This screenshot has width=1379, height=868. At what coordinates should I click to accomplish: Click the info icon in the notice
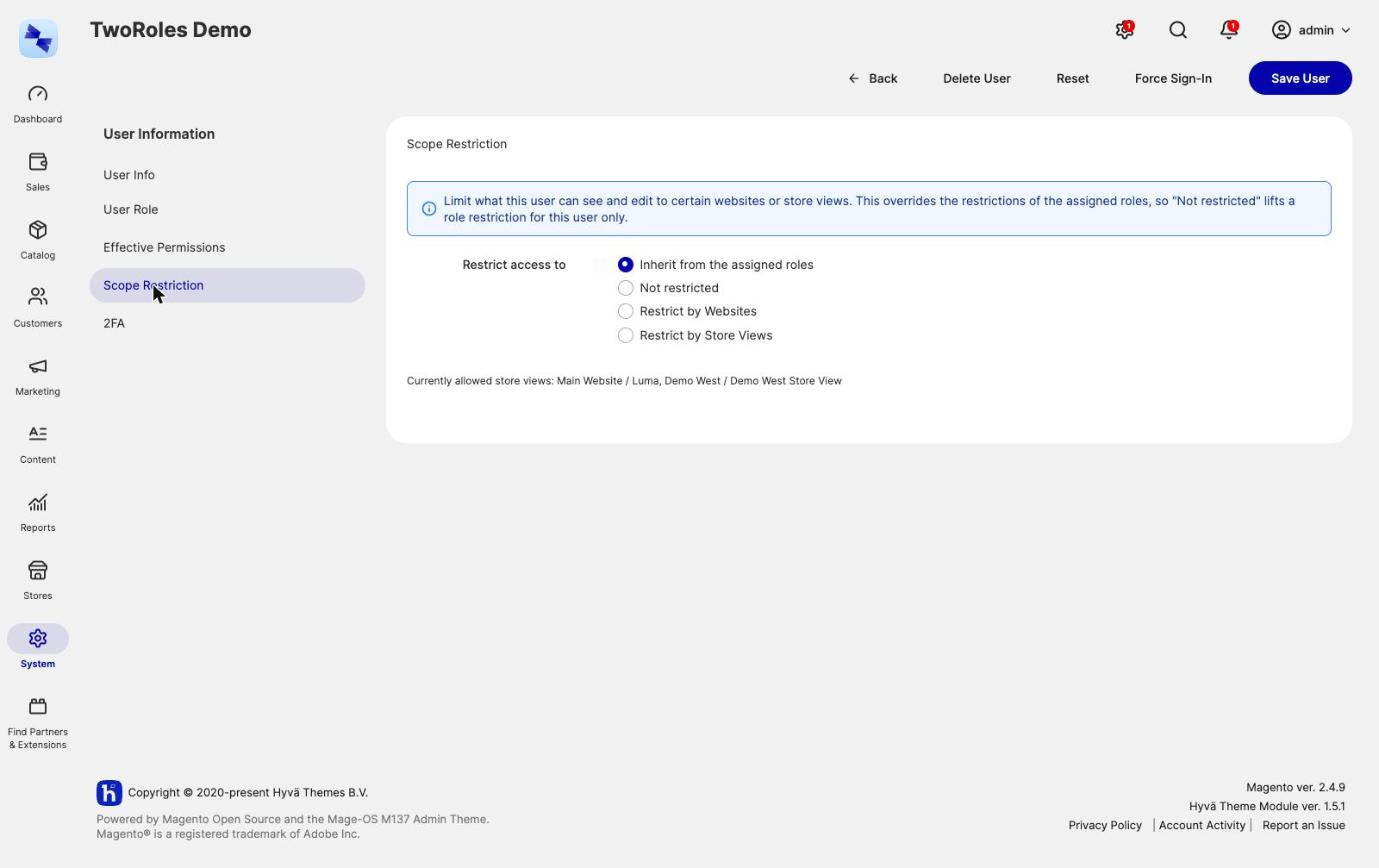pos(429,209)
